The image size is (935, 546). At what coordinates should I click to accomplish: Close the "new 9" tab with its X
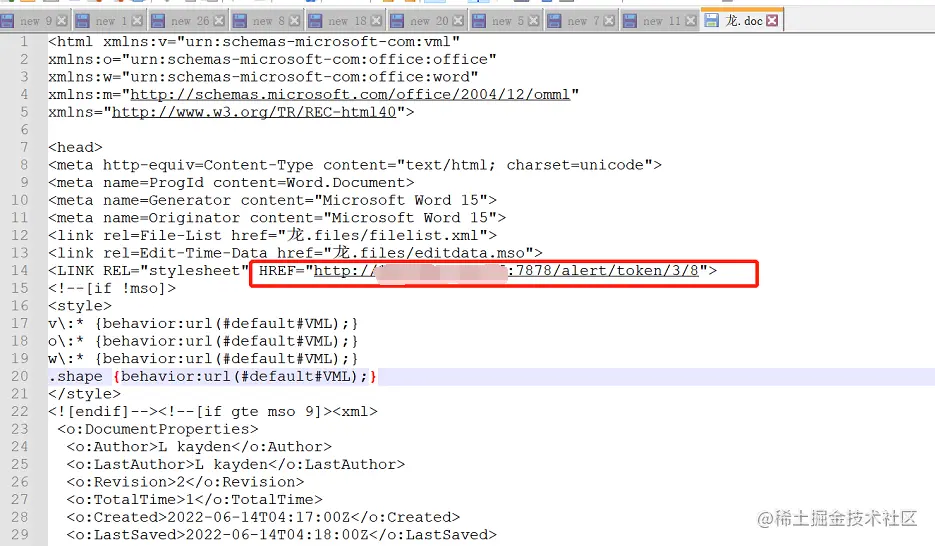tap(62, 21)
